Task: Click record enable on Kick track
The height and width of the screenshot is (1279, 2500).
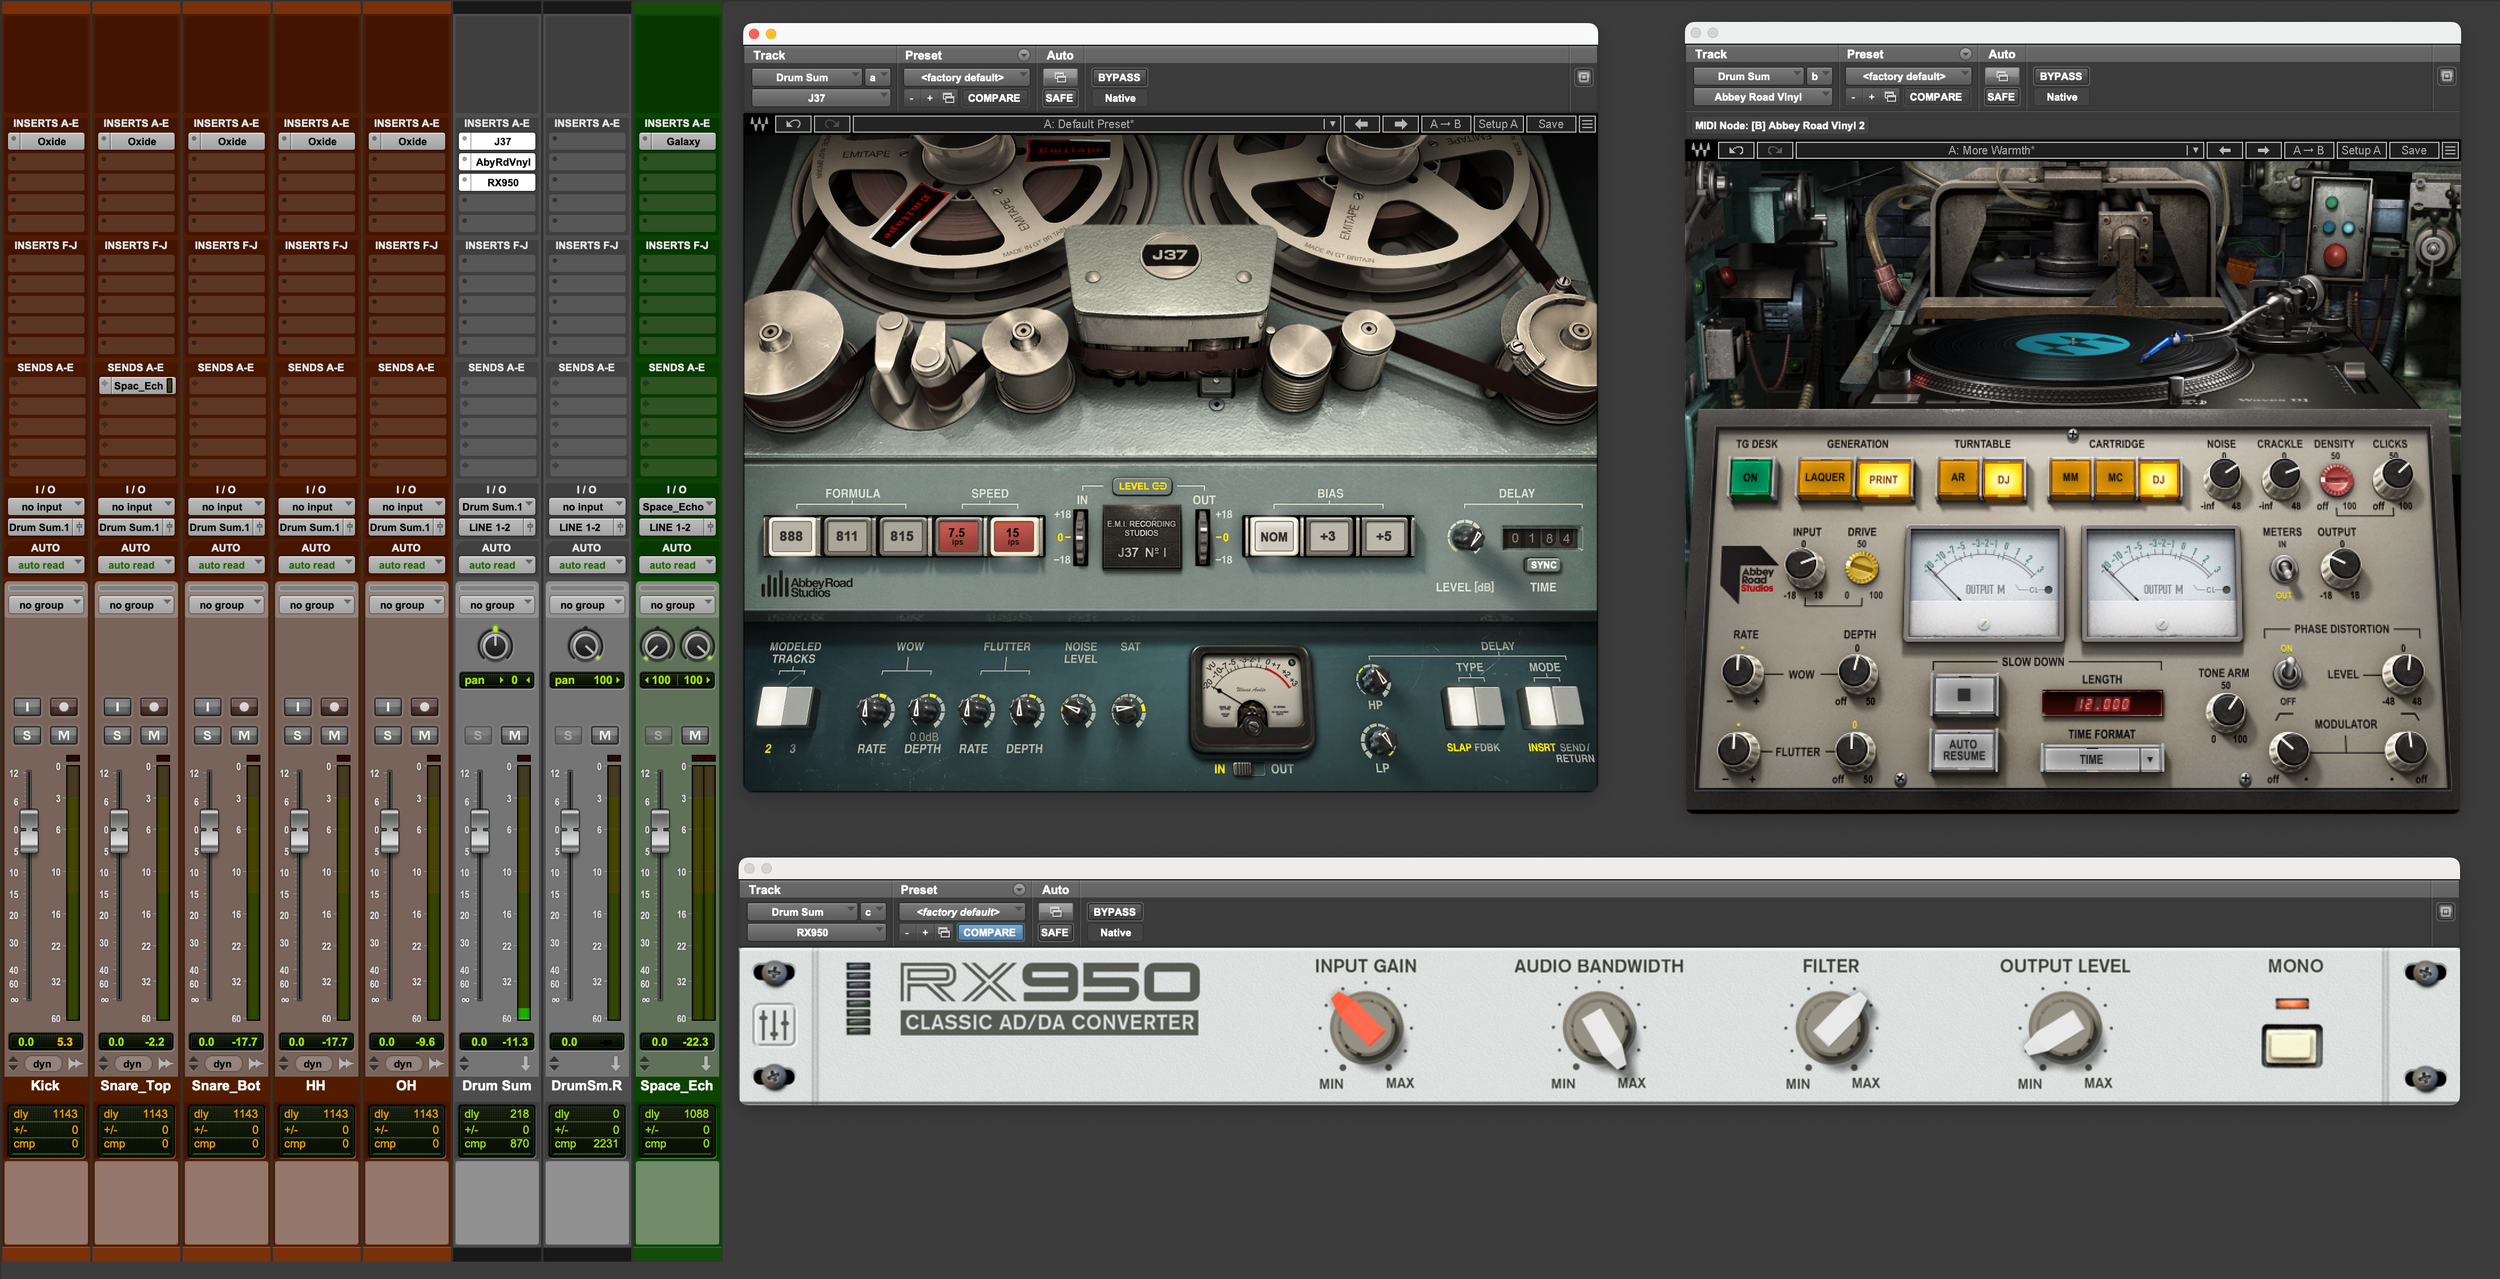Action: pos(63,707)
